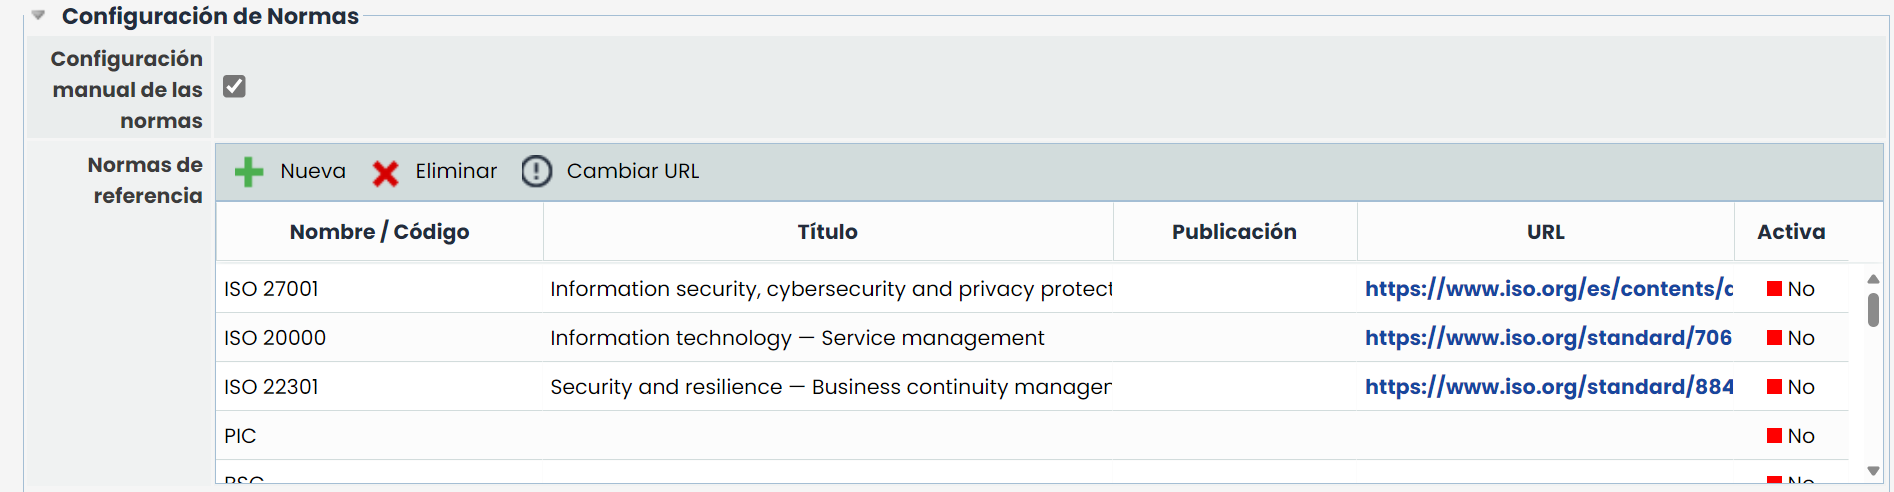The width and height of the screenshot is (1894, 492).
Task: Select the PIC row in table
Action: 240,436
